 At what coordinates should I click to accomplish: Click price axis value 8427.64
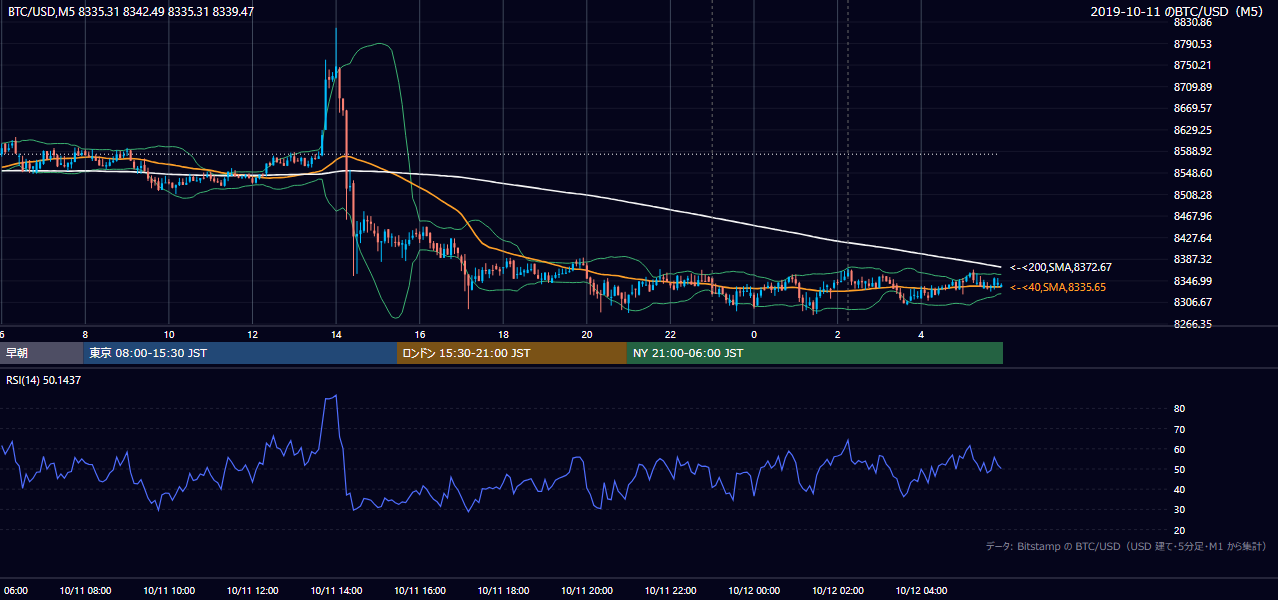point(1192,239)
